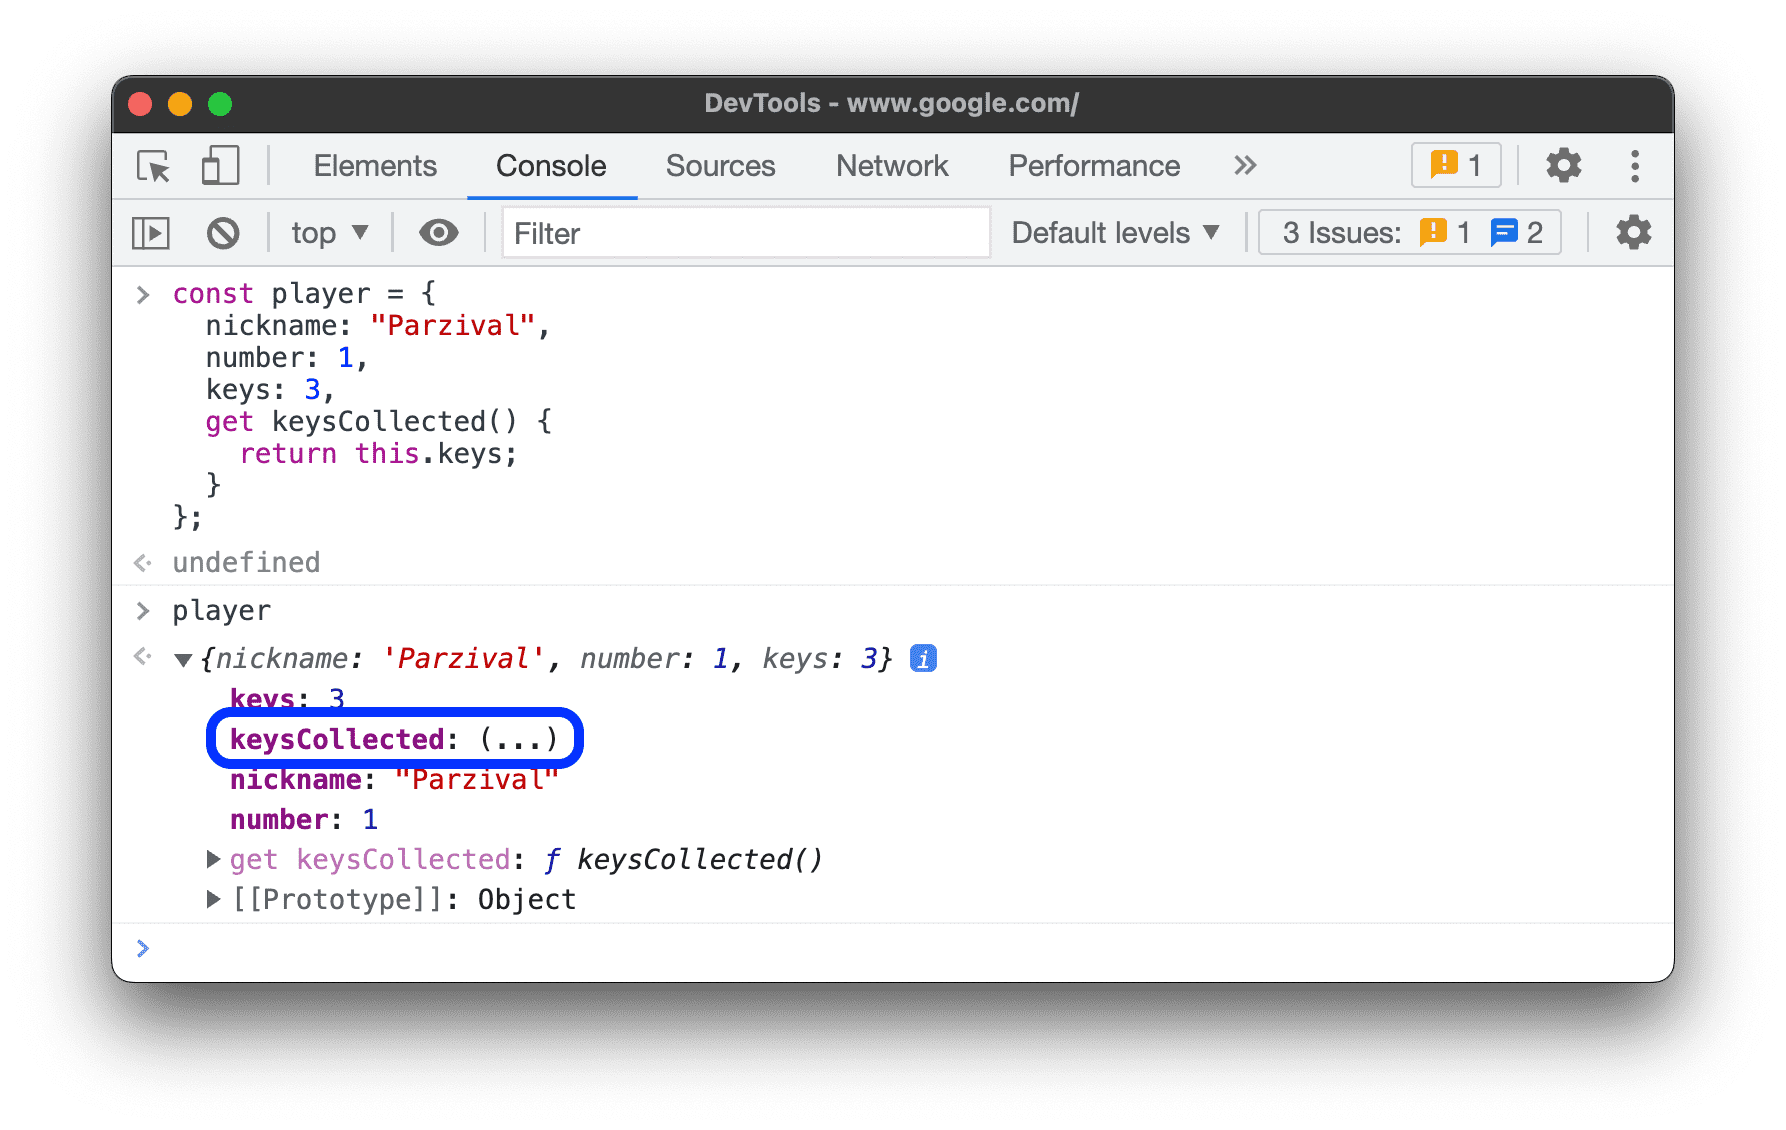Clear the console with the block icon
The image size is (1786, 1130).
click(223, 233)
